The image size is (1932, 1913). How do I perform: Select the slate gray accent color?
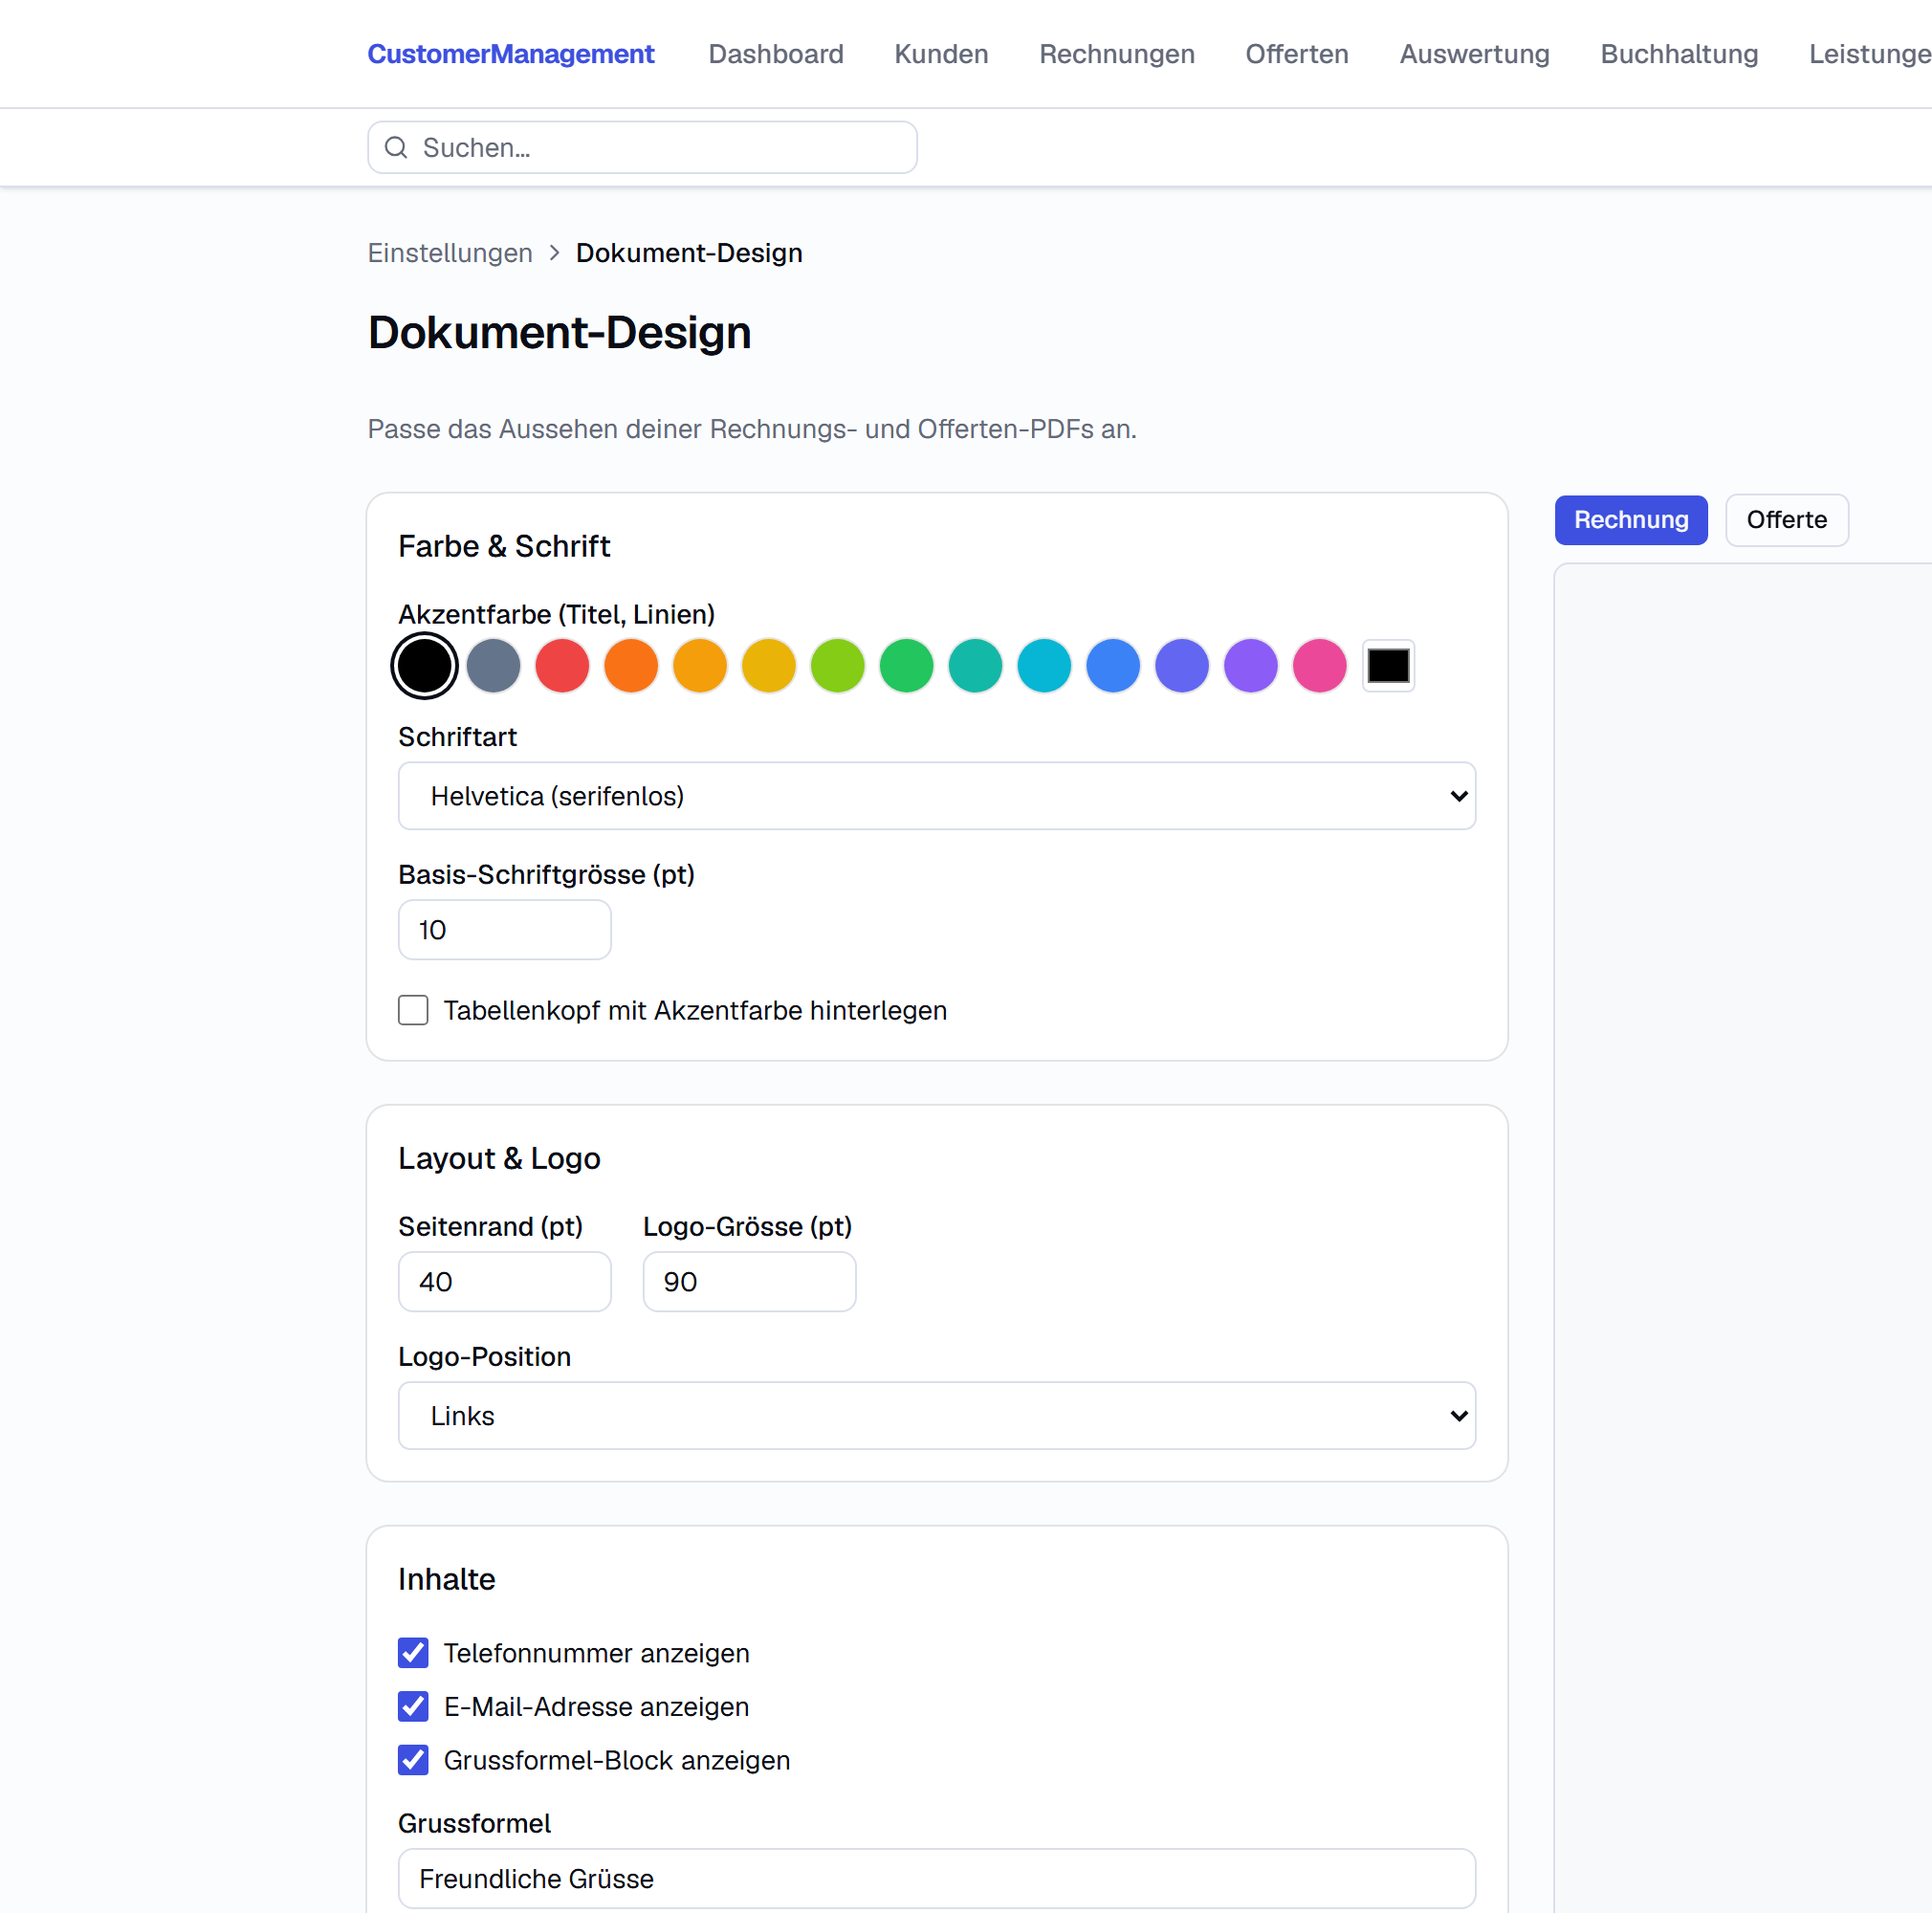click(493, 665)
